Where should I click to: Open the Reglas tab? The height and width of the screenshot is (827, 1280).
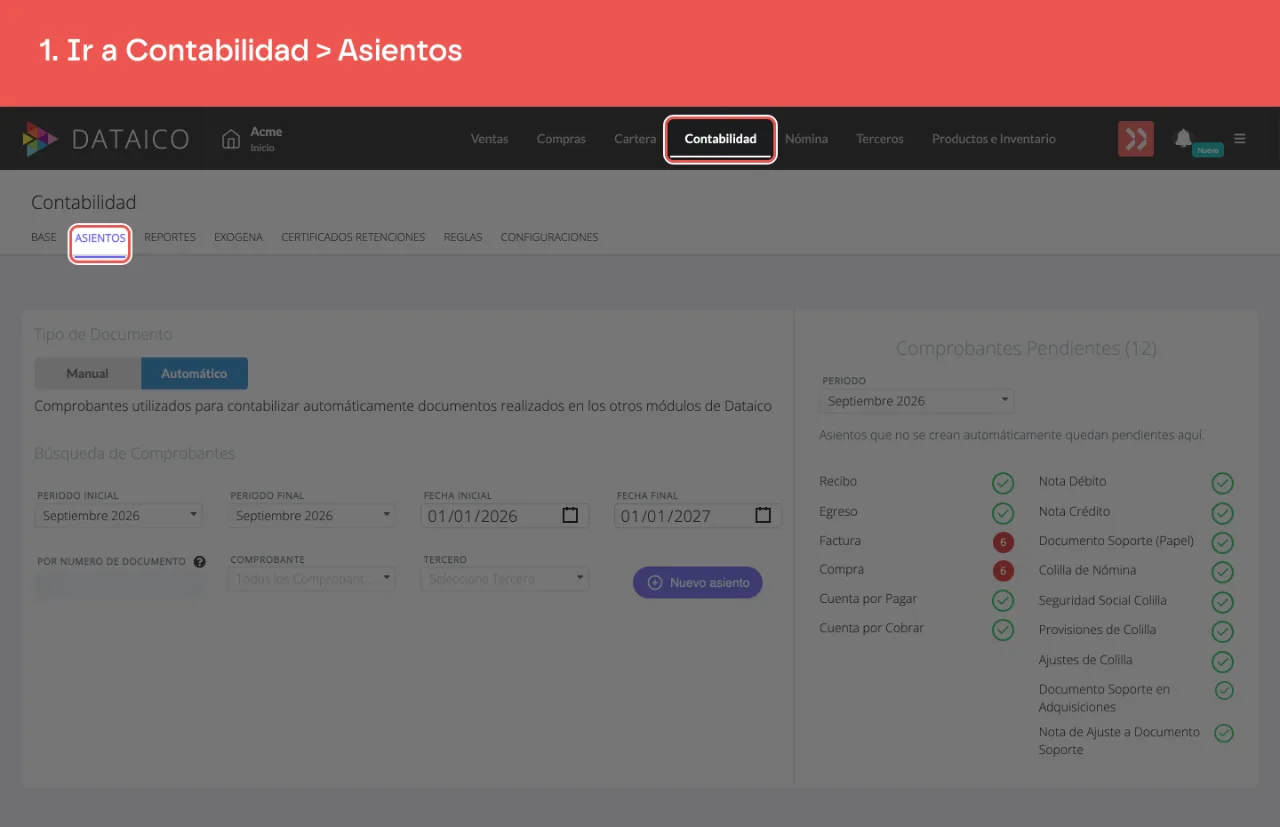pyautogui.click(x=463, y=238)
